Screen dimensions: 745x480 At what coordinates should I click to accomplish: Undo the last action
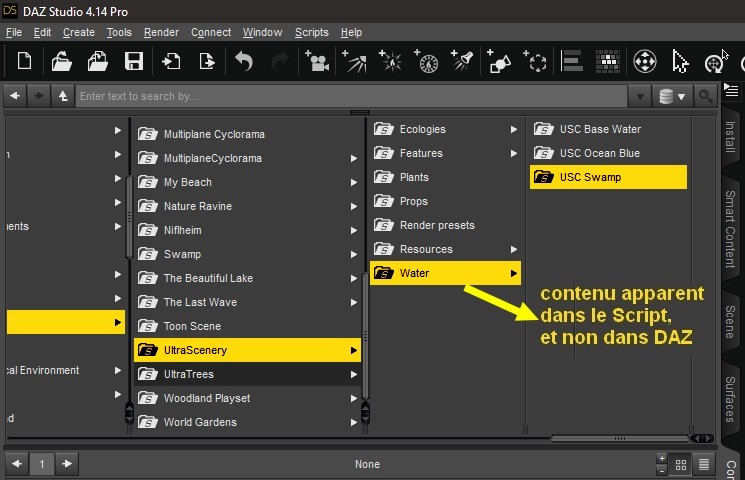(244, 62)
